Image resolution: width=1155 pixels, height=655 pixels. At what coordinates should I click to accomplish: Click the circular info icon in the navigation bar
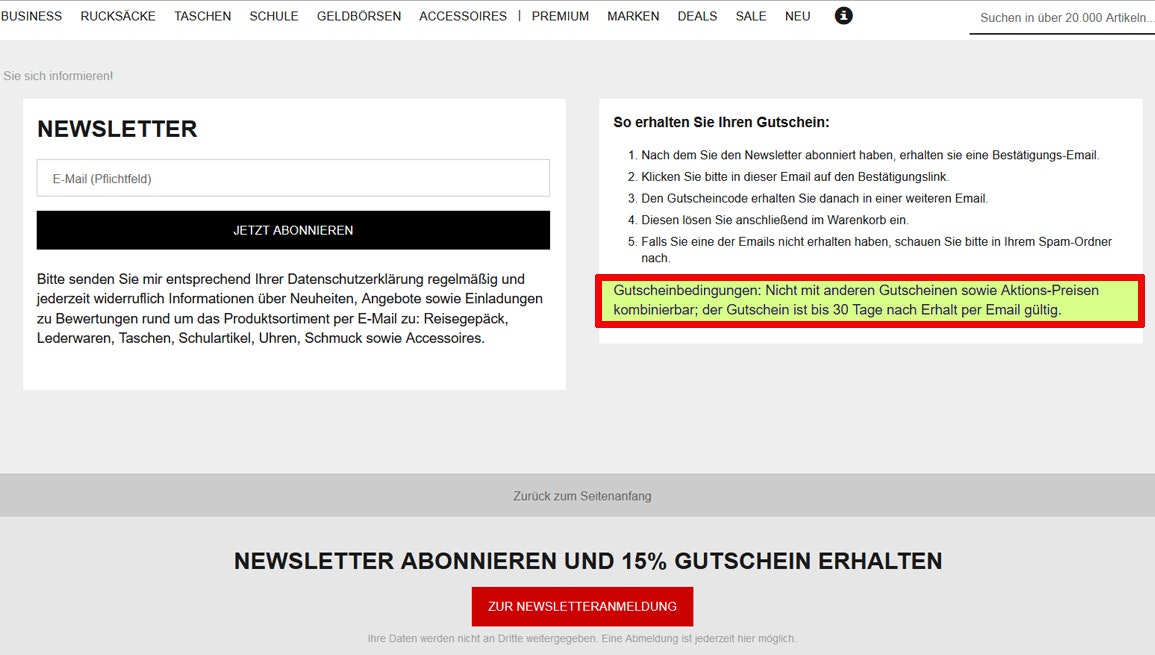(843, 15)
